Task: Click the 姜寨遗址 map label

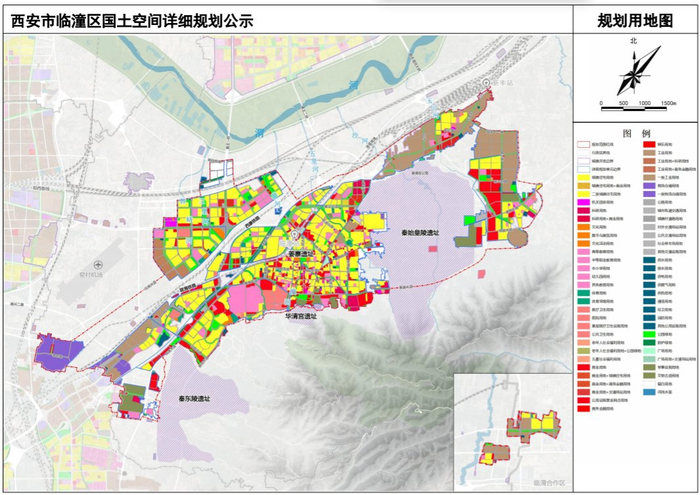Action: click(300, 252)
